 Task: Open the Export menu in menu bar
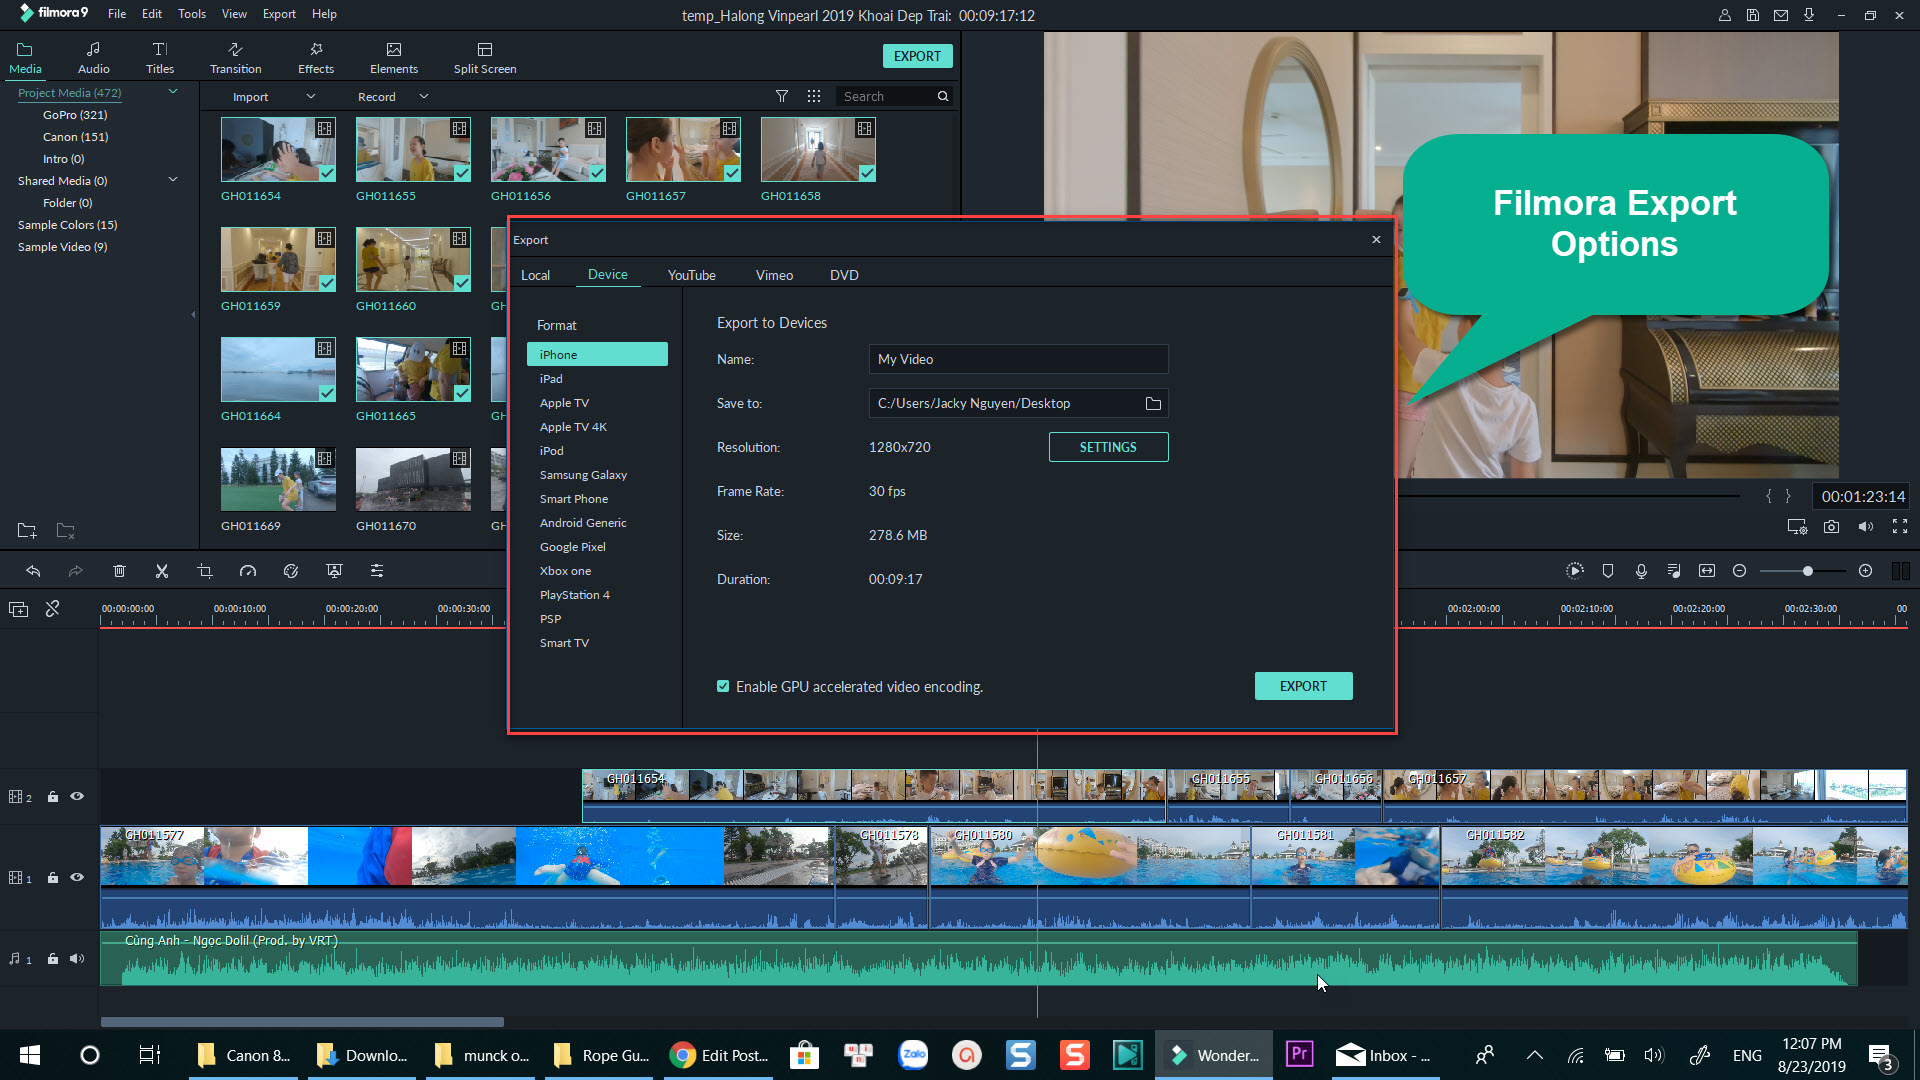click(x=279, y=14)
